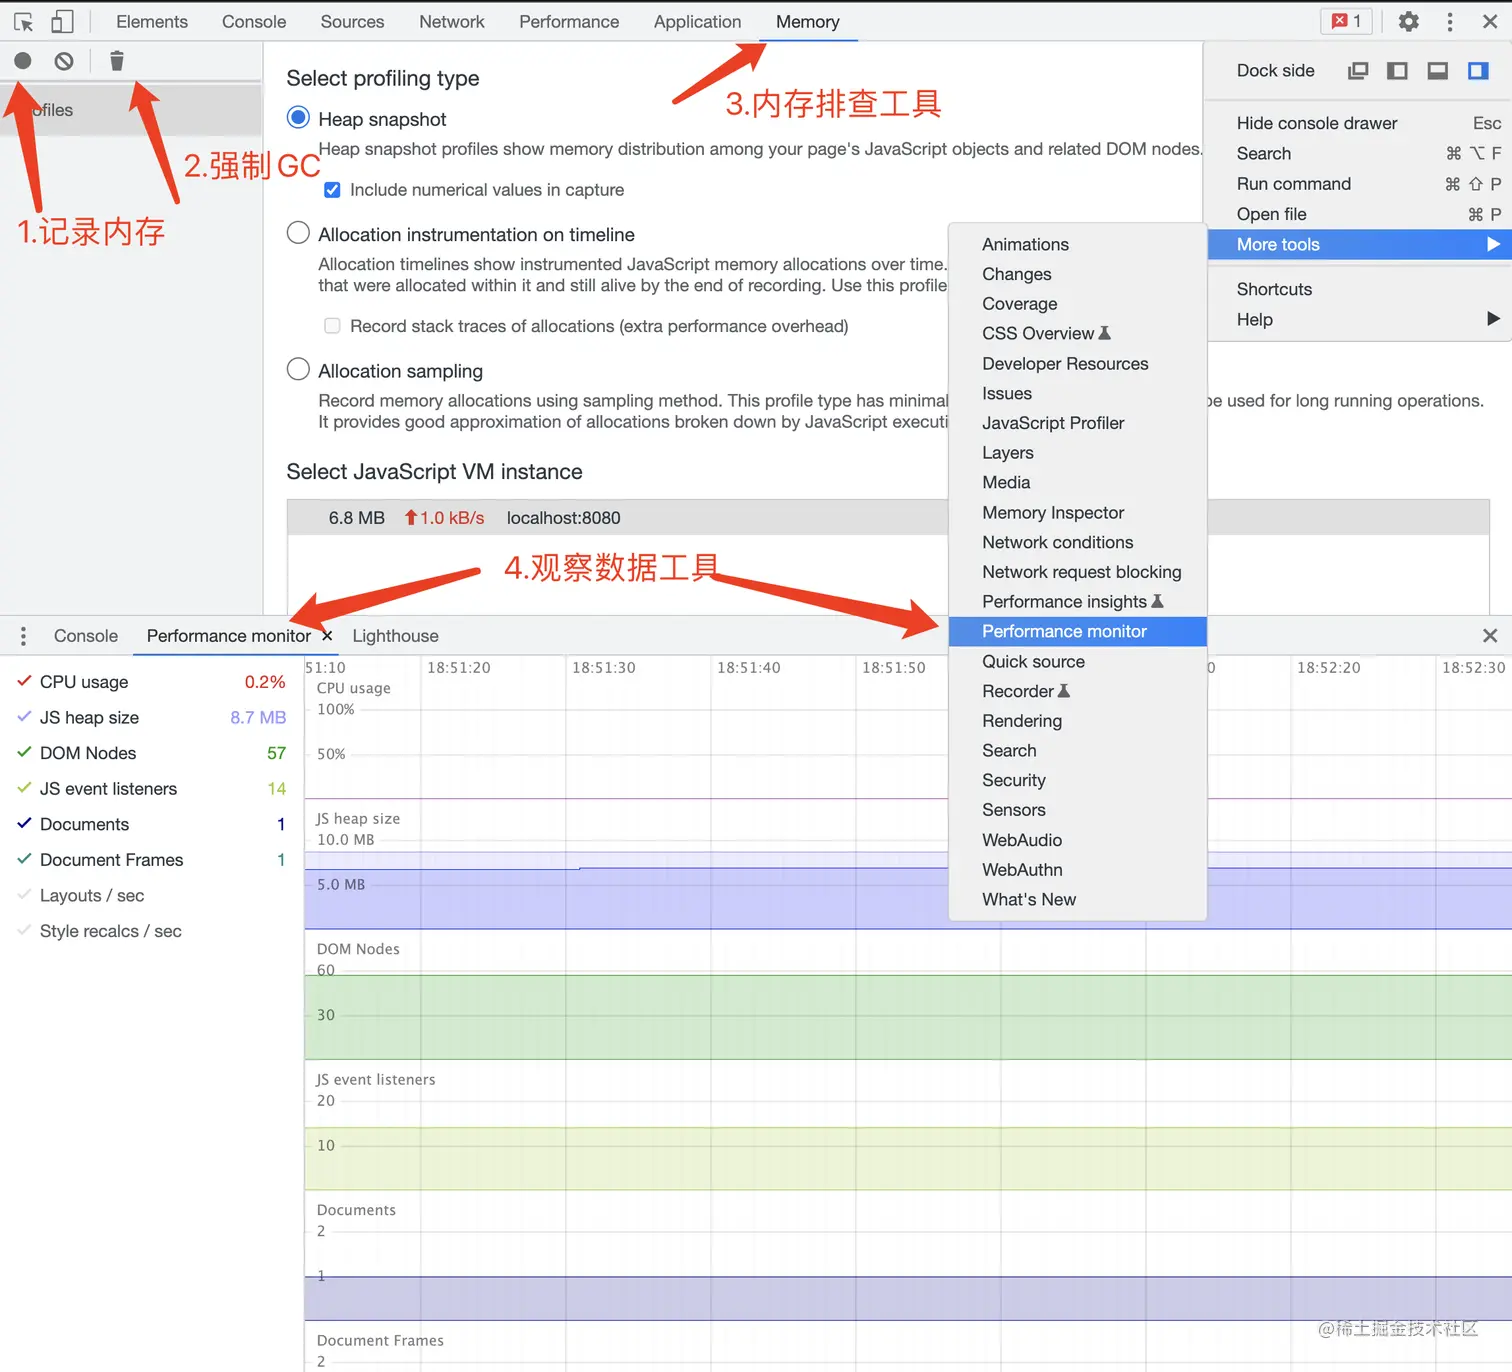This screenshot has height=1372, width=1512.
Task: Undock DevTools into separate window
Action: click(1358, 70)
